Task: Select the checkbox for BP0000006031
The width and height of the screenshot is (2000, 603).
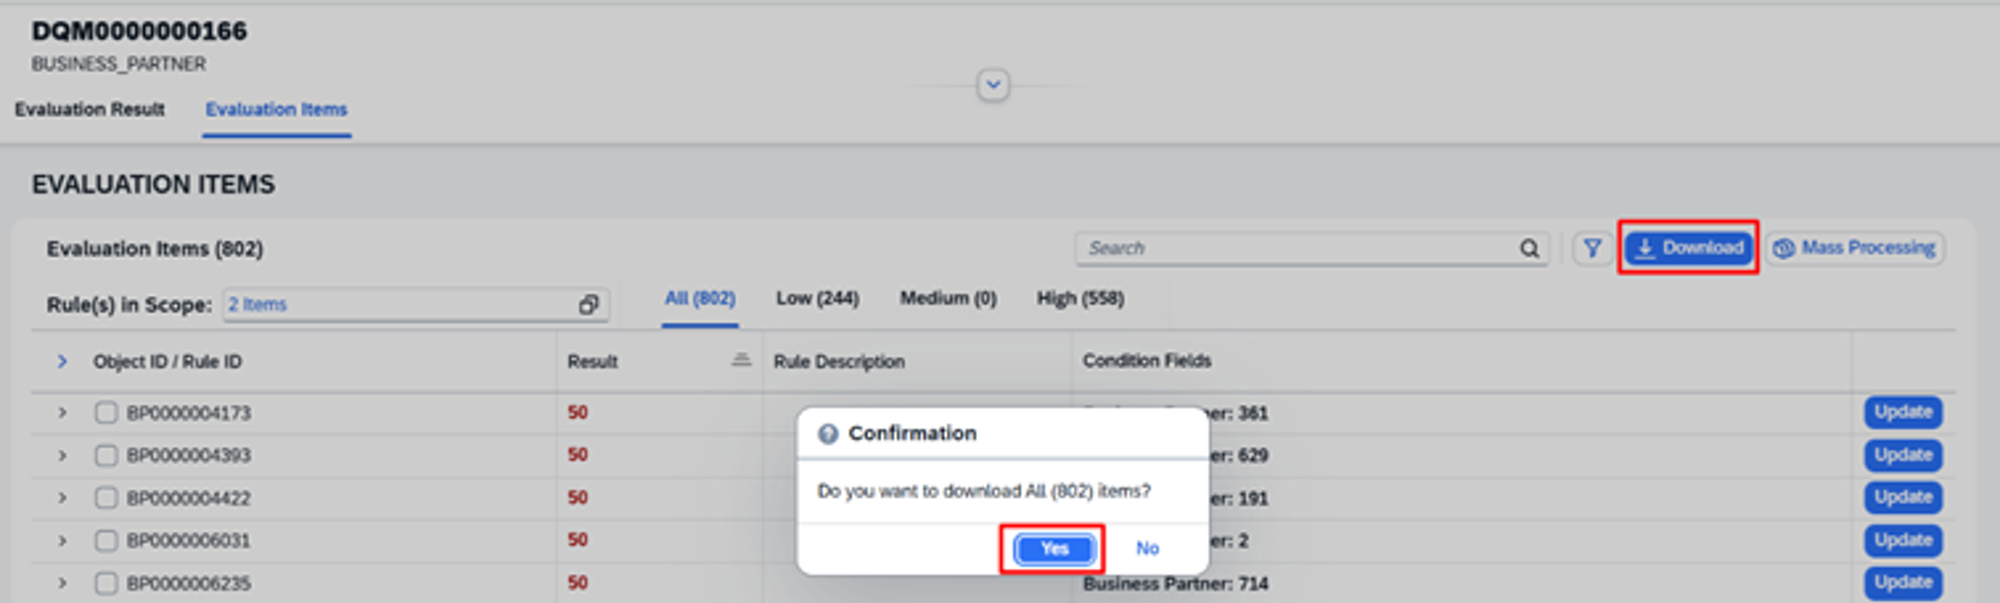Action: [106, 540]
